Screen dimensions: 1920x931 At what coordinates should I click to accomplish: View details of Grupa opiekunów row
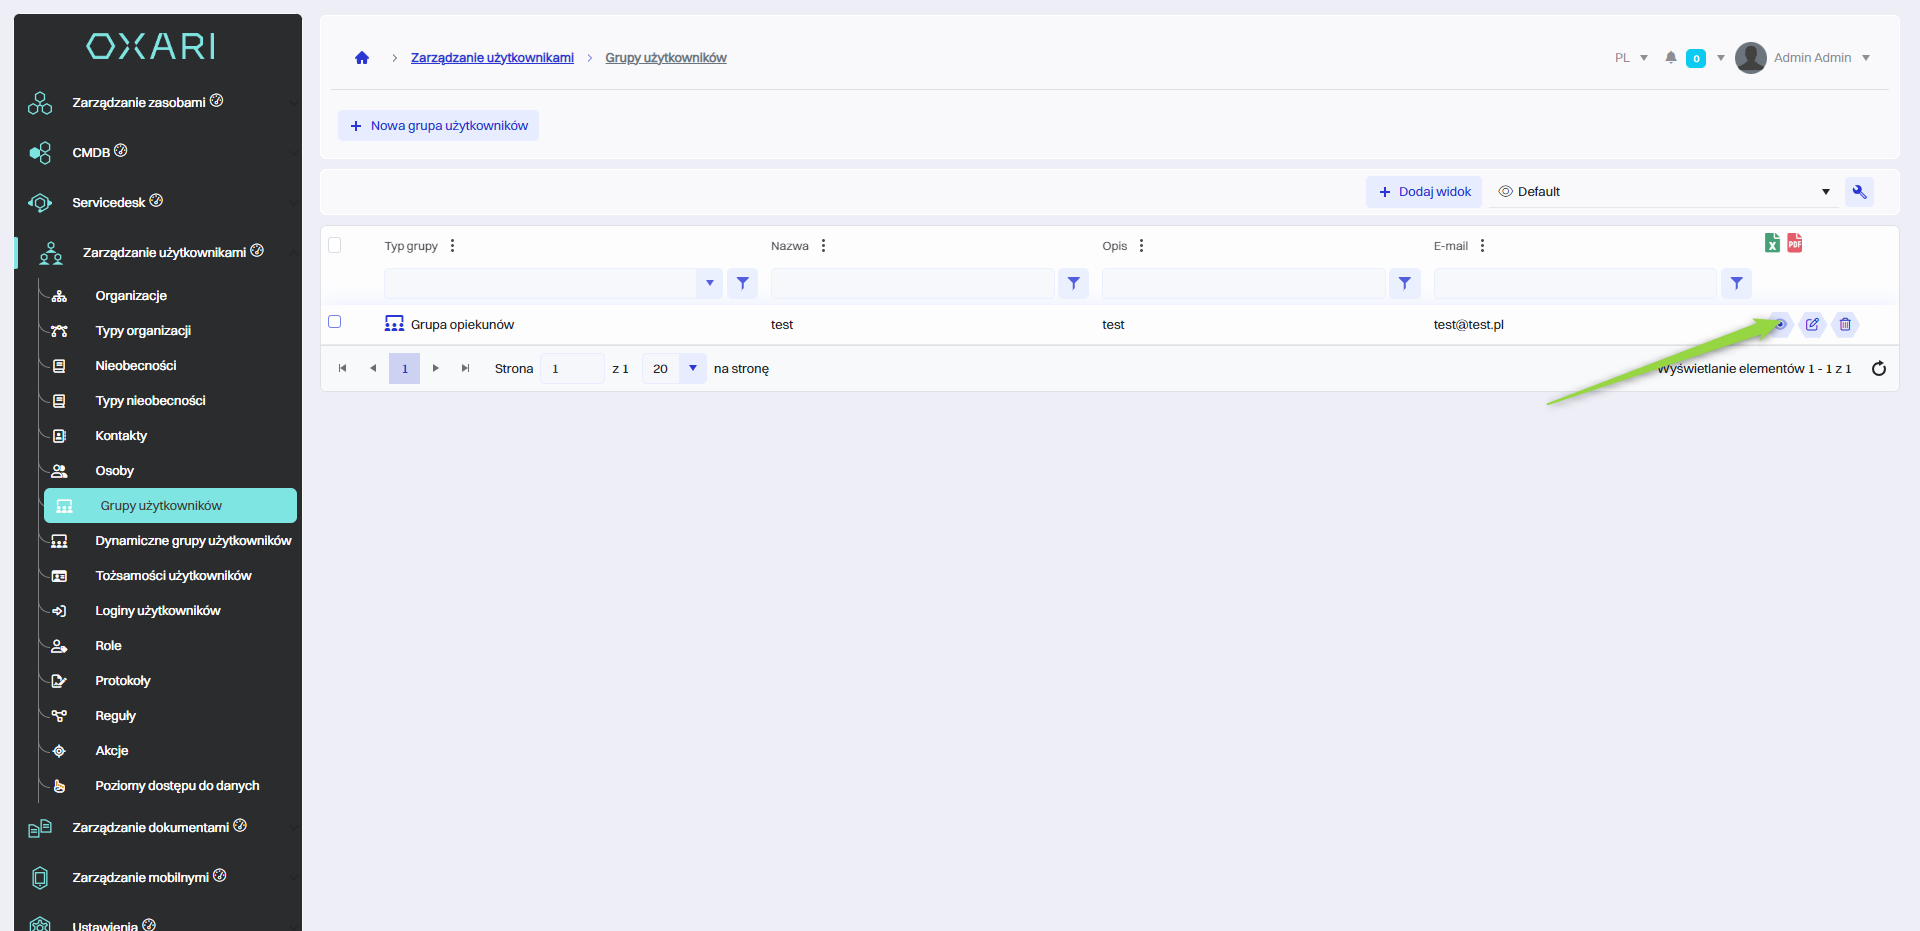pos(1780,324)
